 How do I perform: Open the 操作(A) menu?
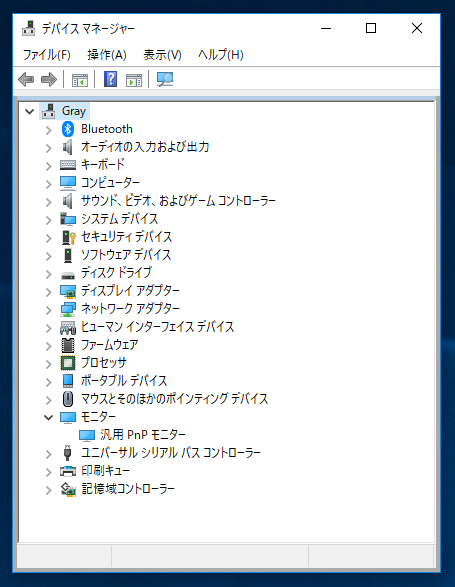(107, 55)
